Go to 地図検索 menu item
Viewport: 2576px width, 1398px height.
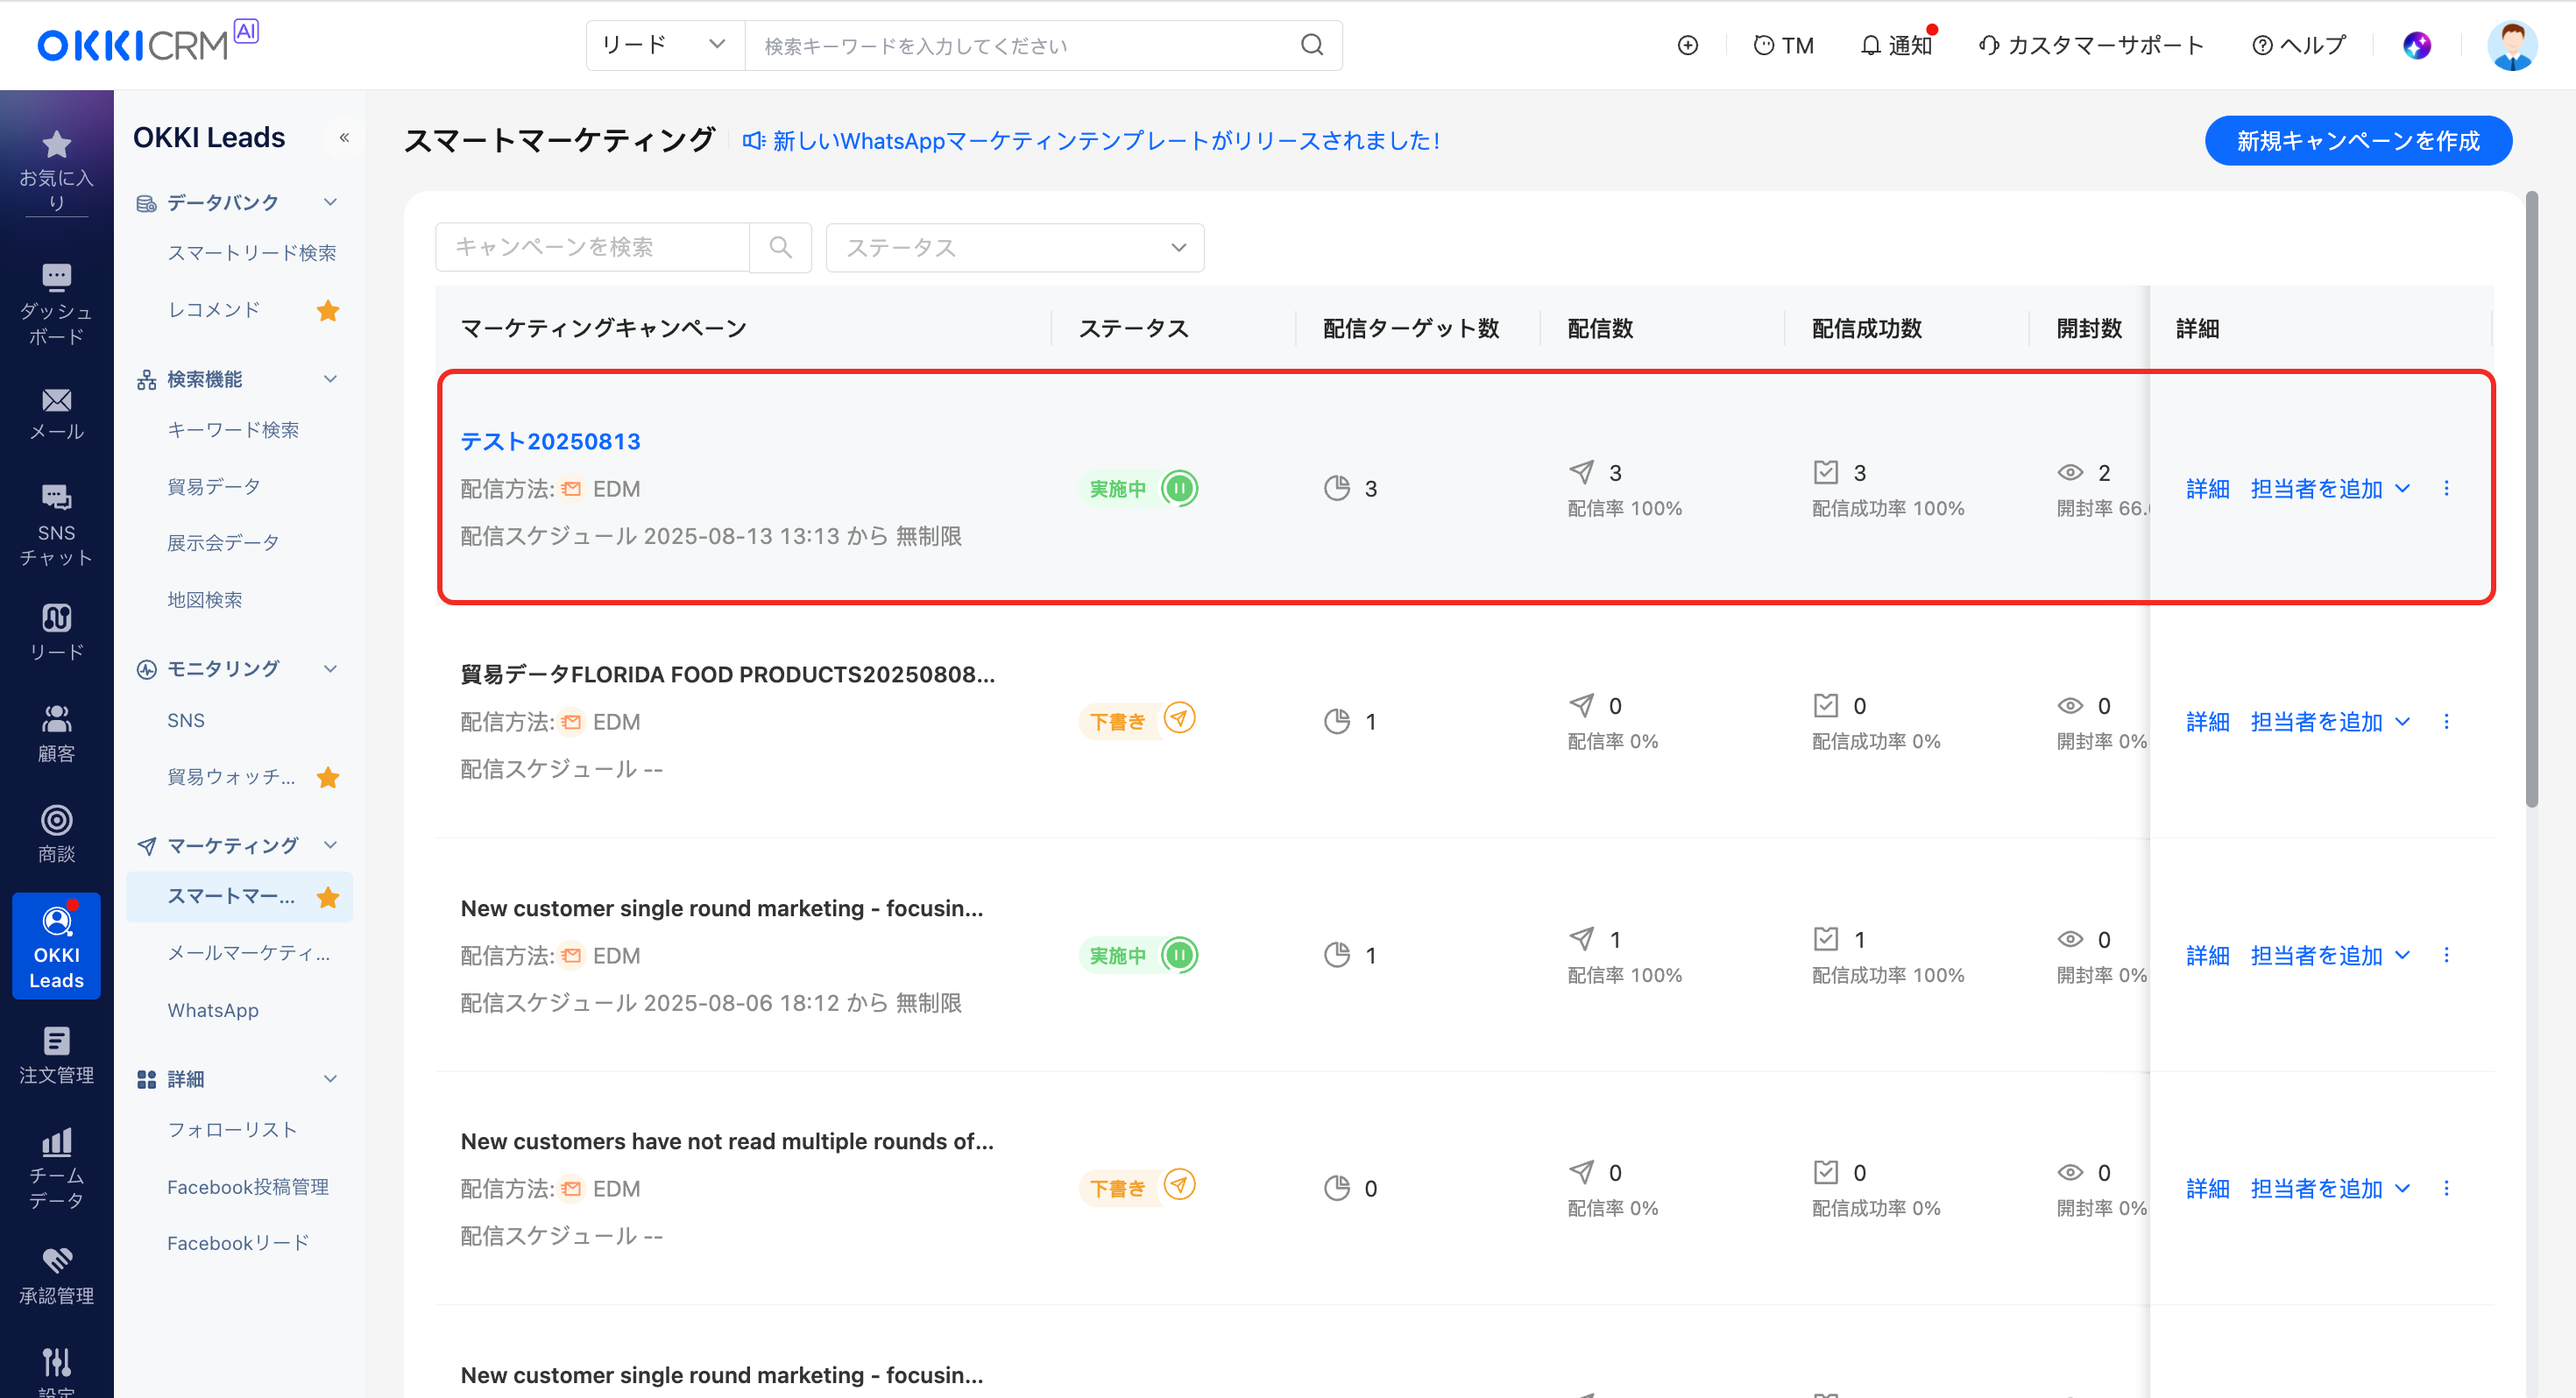tap(205, 599)
